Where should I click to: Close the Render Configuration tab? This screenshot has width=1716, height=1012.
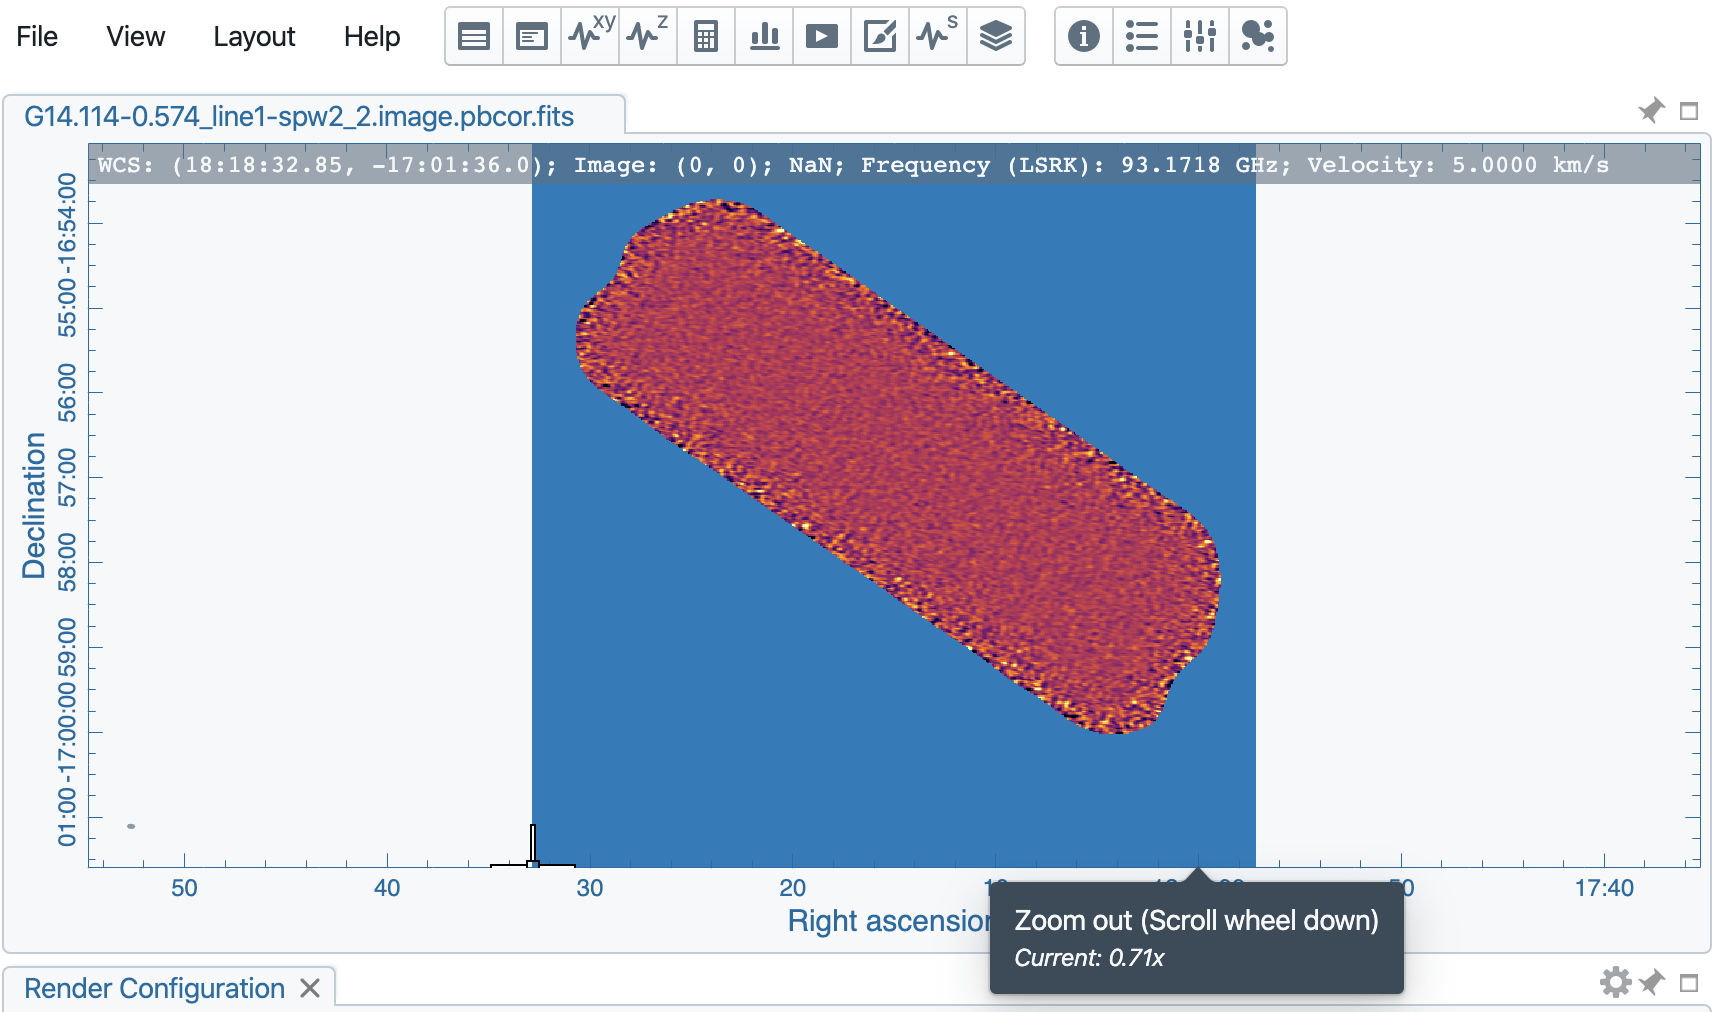[x=310, y=988]
